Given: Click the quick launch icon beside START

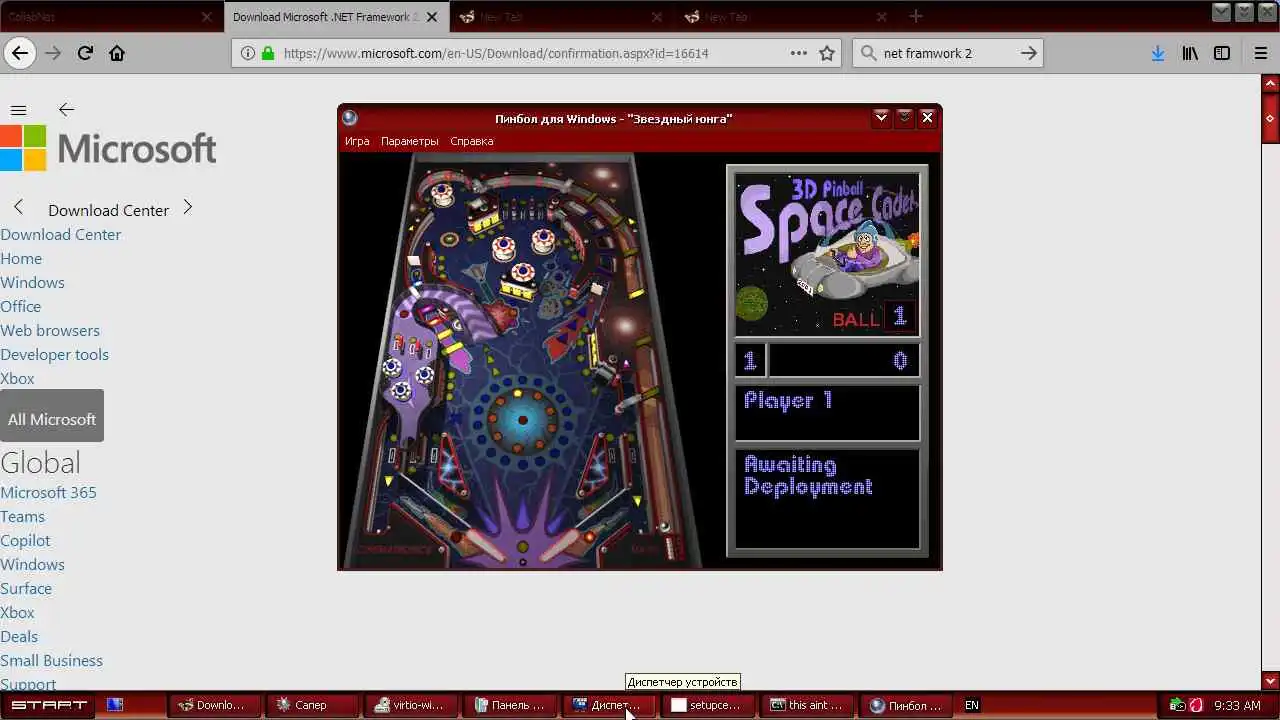Looking at the screenshot, I should pos(115,705).
